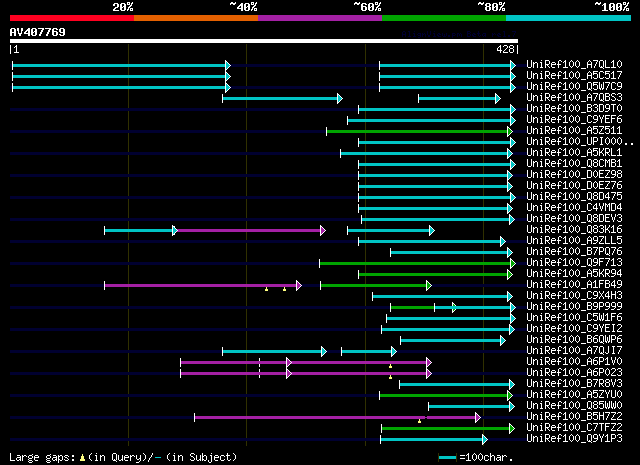
Task: Open hit UniRef100_UPI000..
Action: point(580,141)
